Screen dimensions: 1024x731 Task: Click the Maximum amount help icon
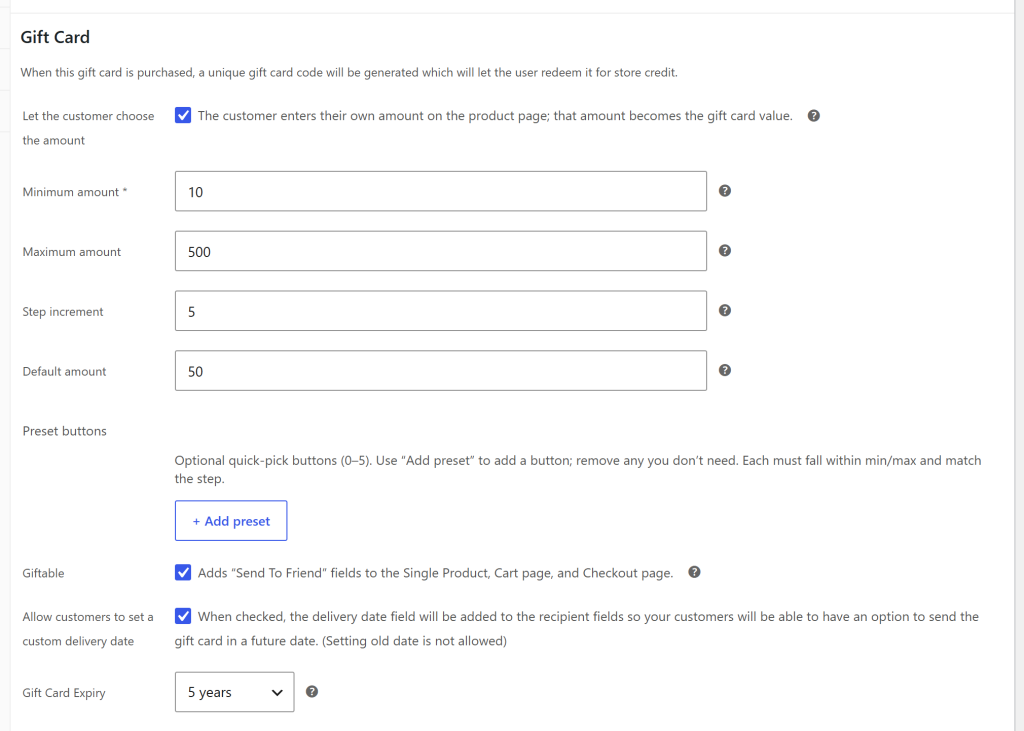click(724, 251)
